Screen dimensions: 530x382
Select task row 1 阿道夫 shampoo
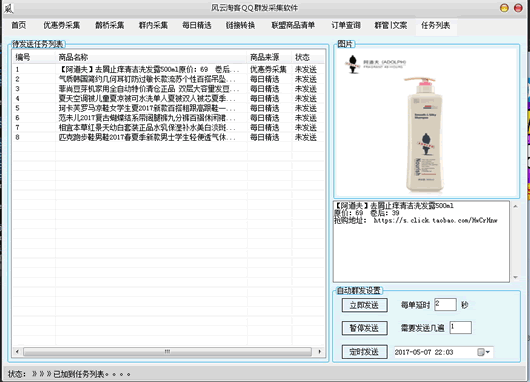click(x=168, y=69)
